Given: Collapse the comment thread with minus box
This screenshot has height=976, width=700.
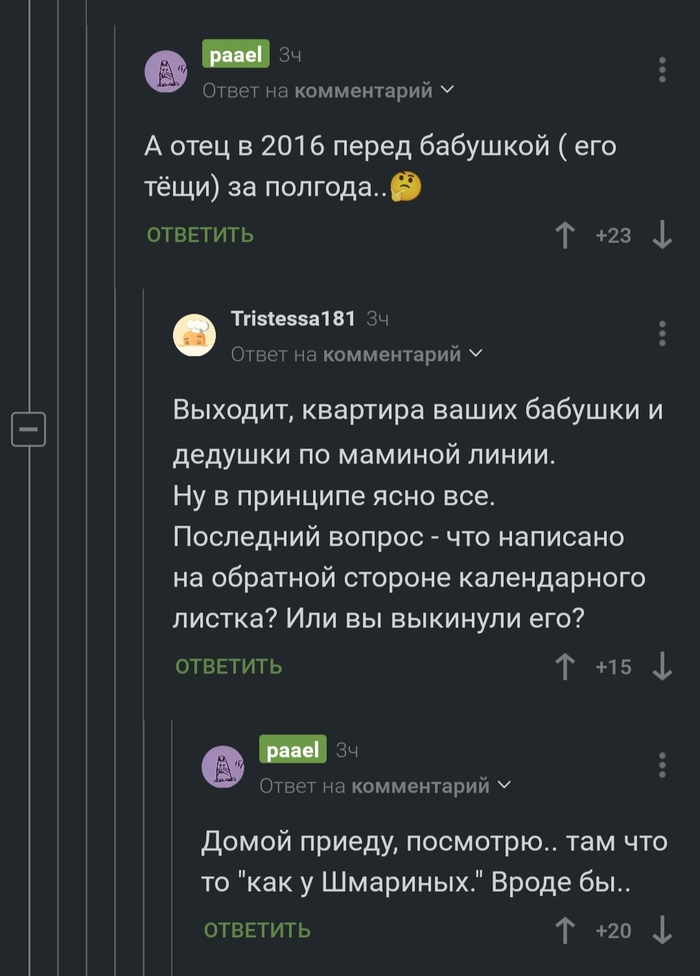Looking at the screenshot, I should coord(28,430).
